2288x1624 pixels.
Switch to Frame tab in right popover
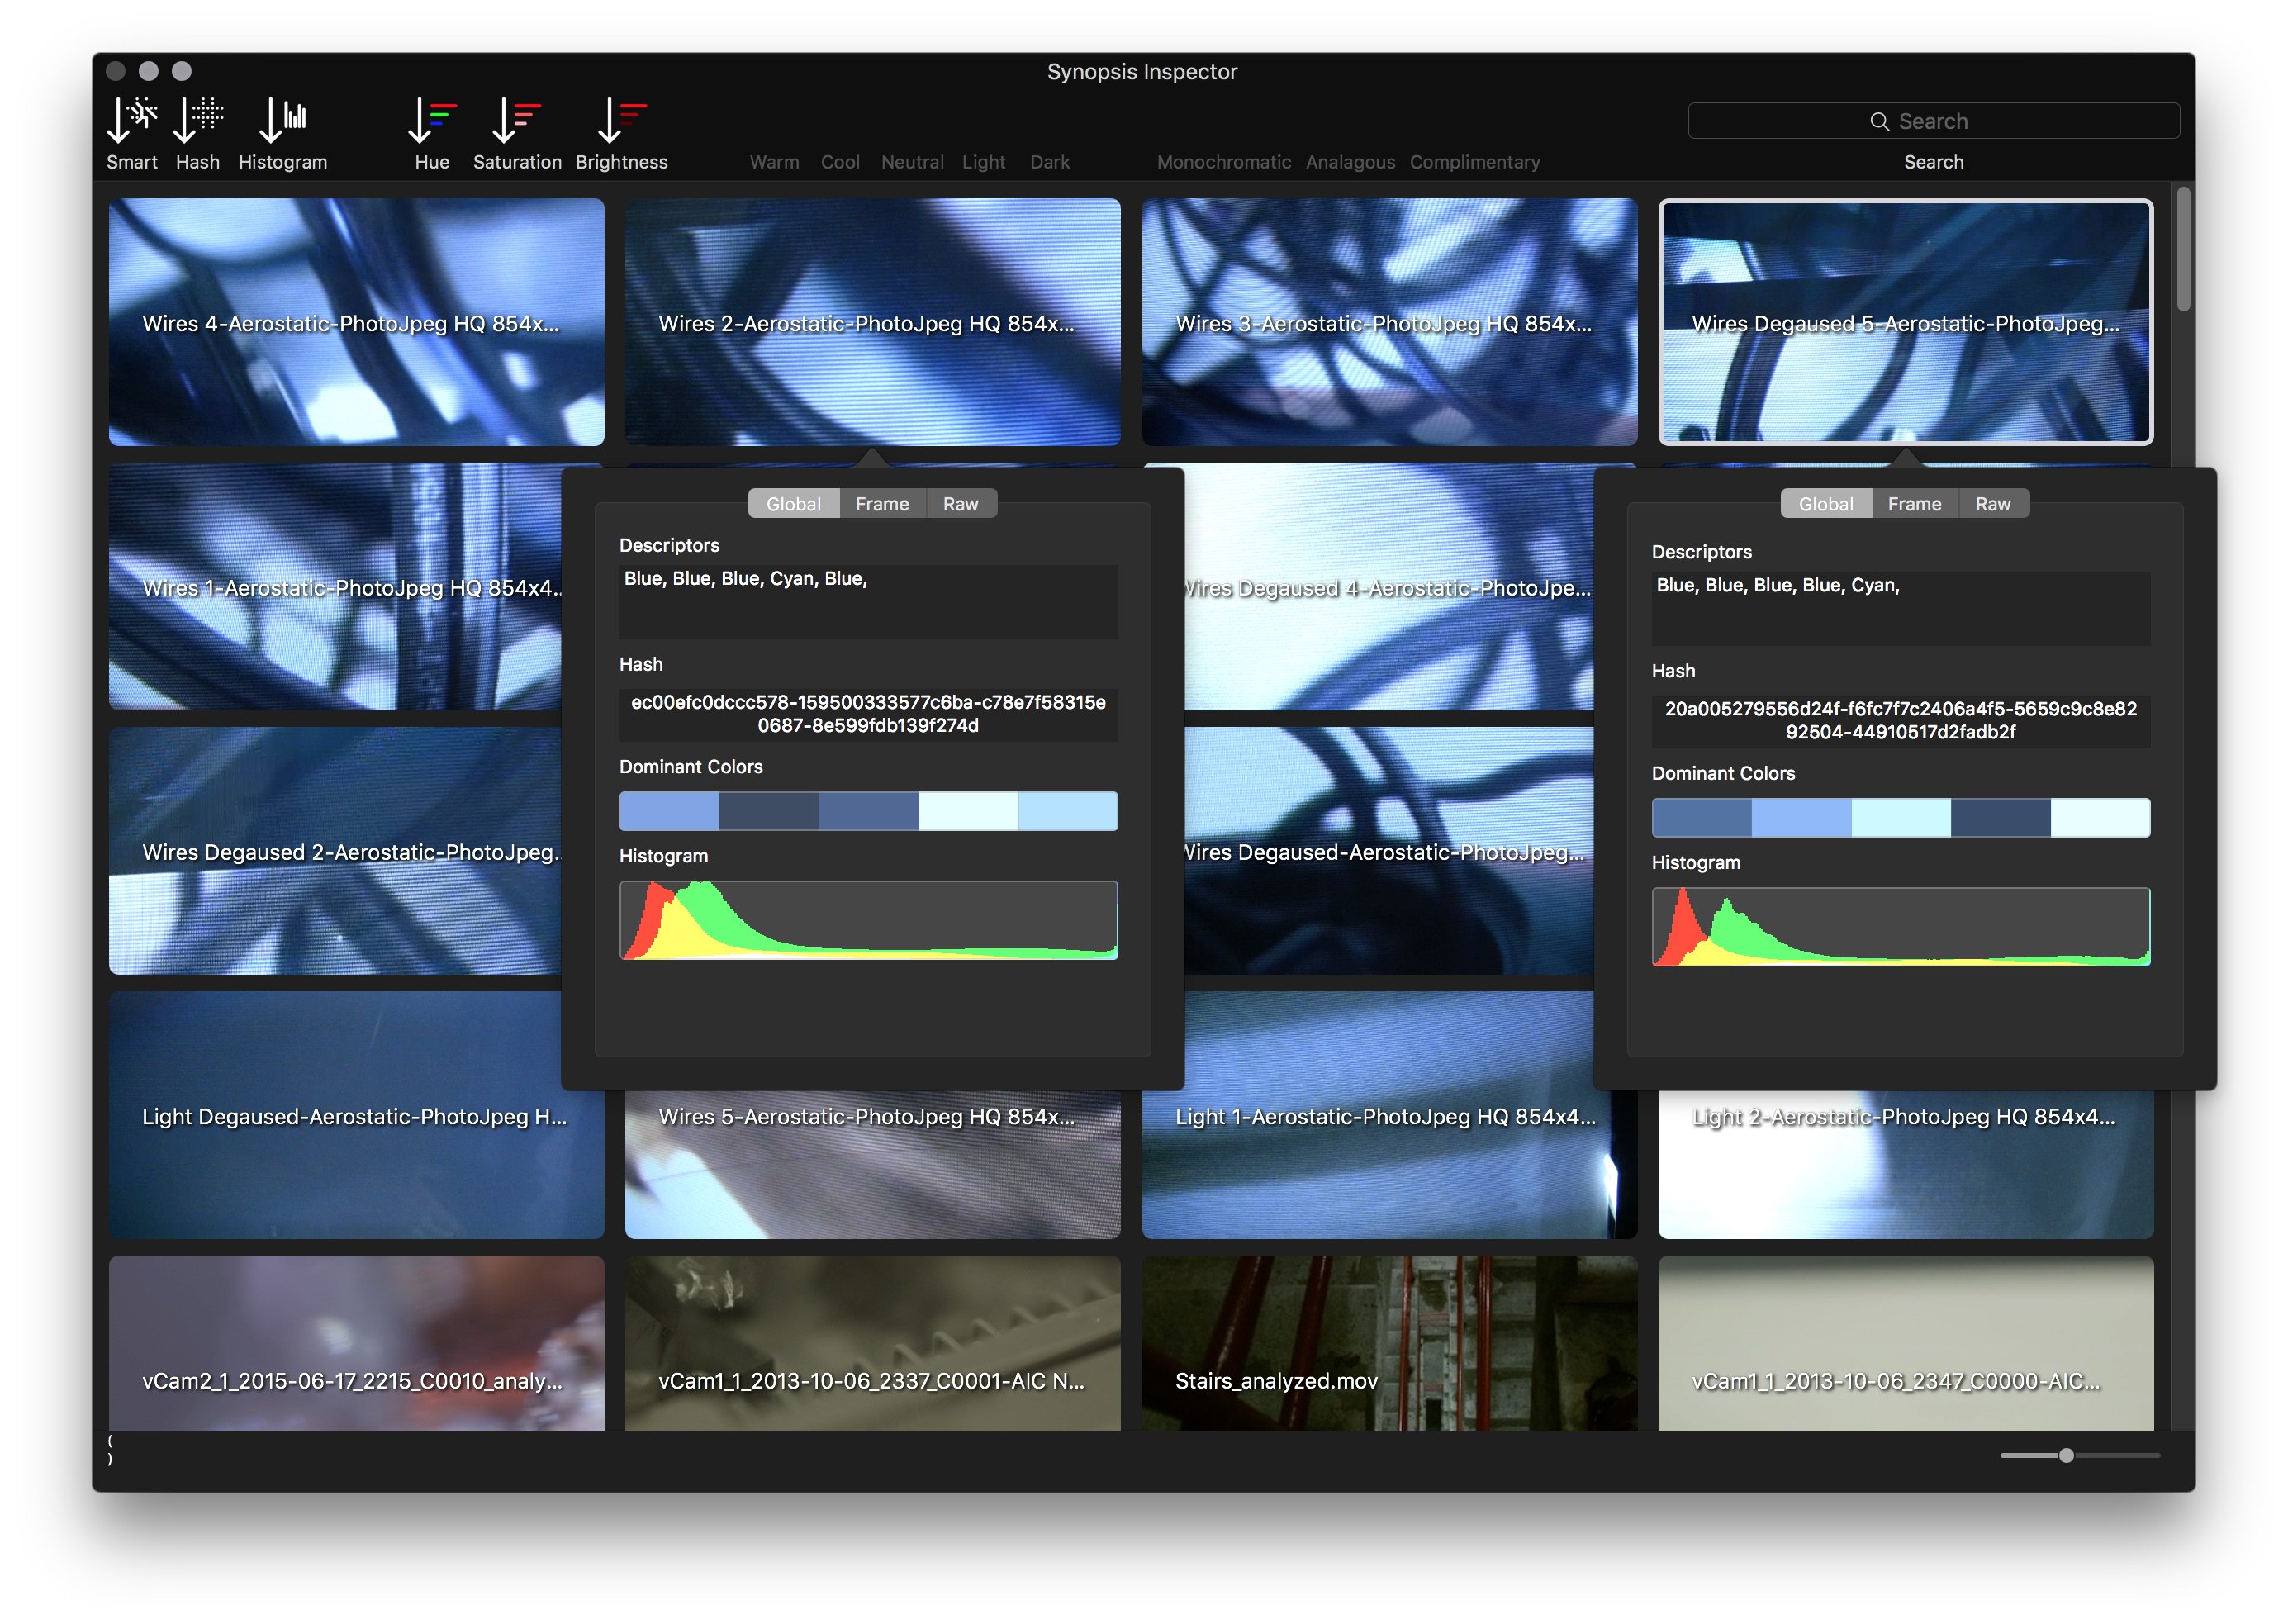[1914, 504]
